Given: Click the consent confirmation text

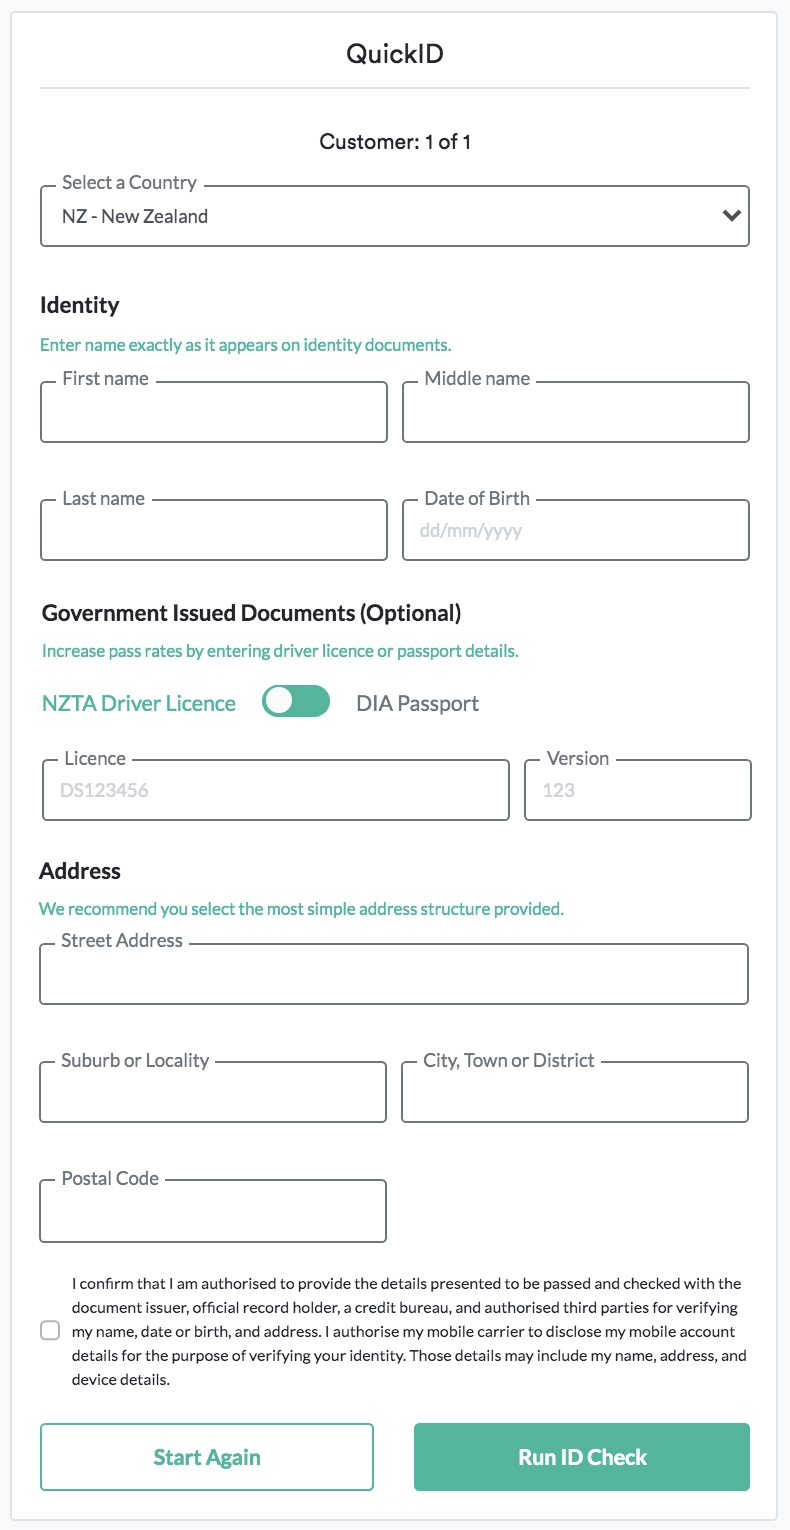Looking at the screenshot, I should tap(408, 1331).
